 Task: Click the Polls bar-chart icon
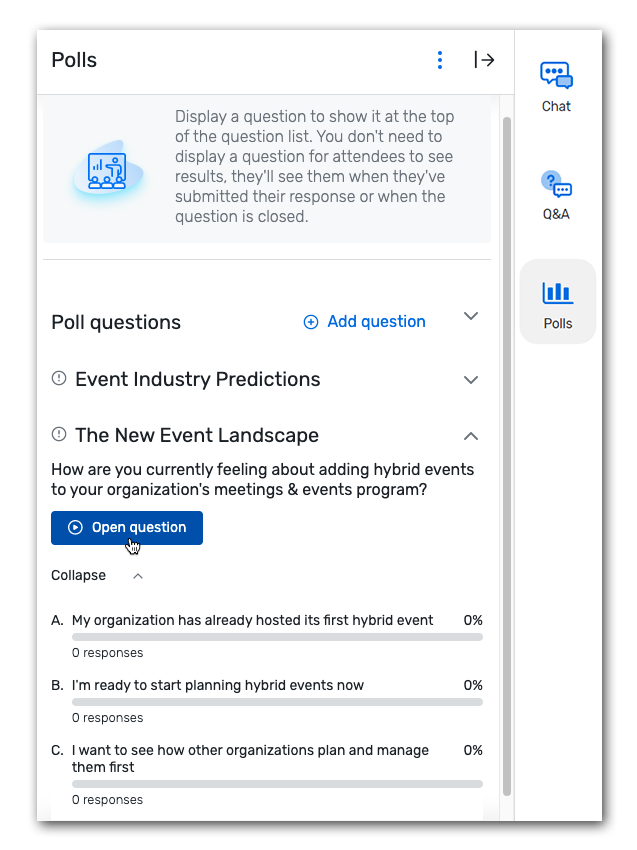click(557, 291)
